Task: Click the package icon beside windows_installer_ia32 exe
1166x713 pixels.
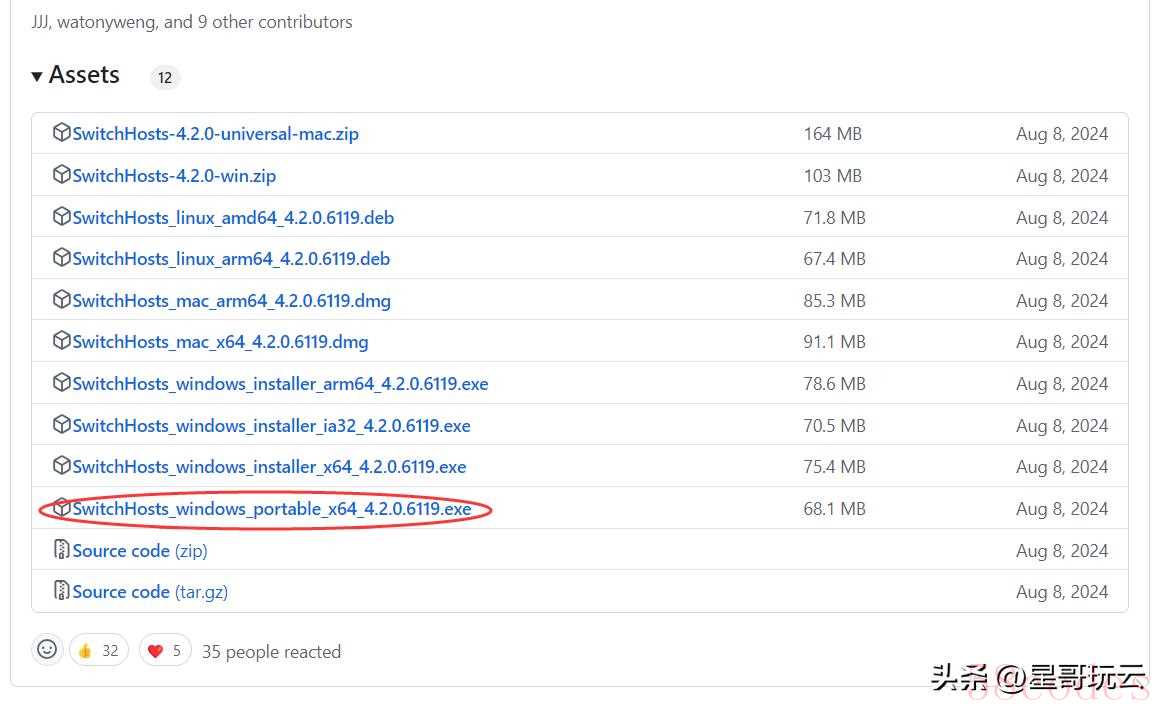Action: [62, 424]
